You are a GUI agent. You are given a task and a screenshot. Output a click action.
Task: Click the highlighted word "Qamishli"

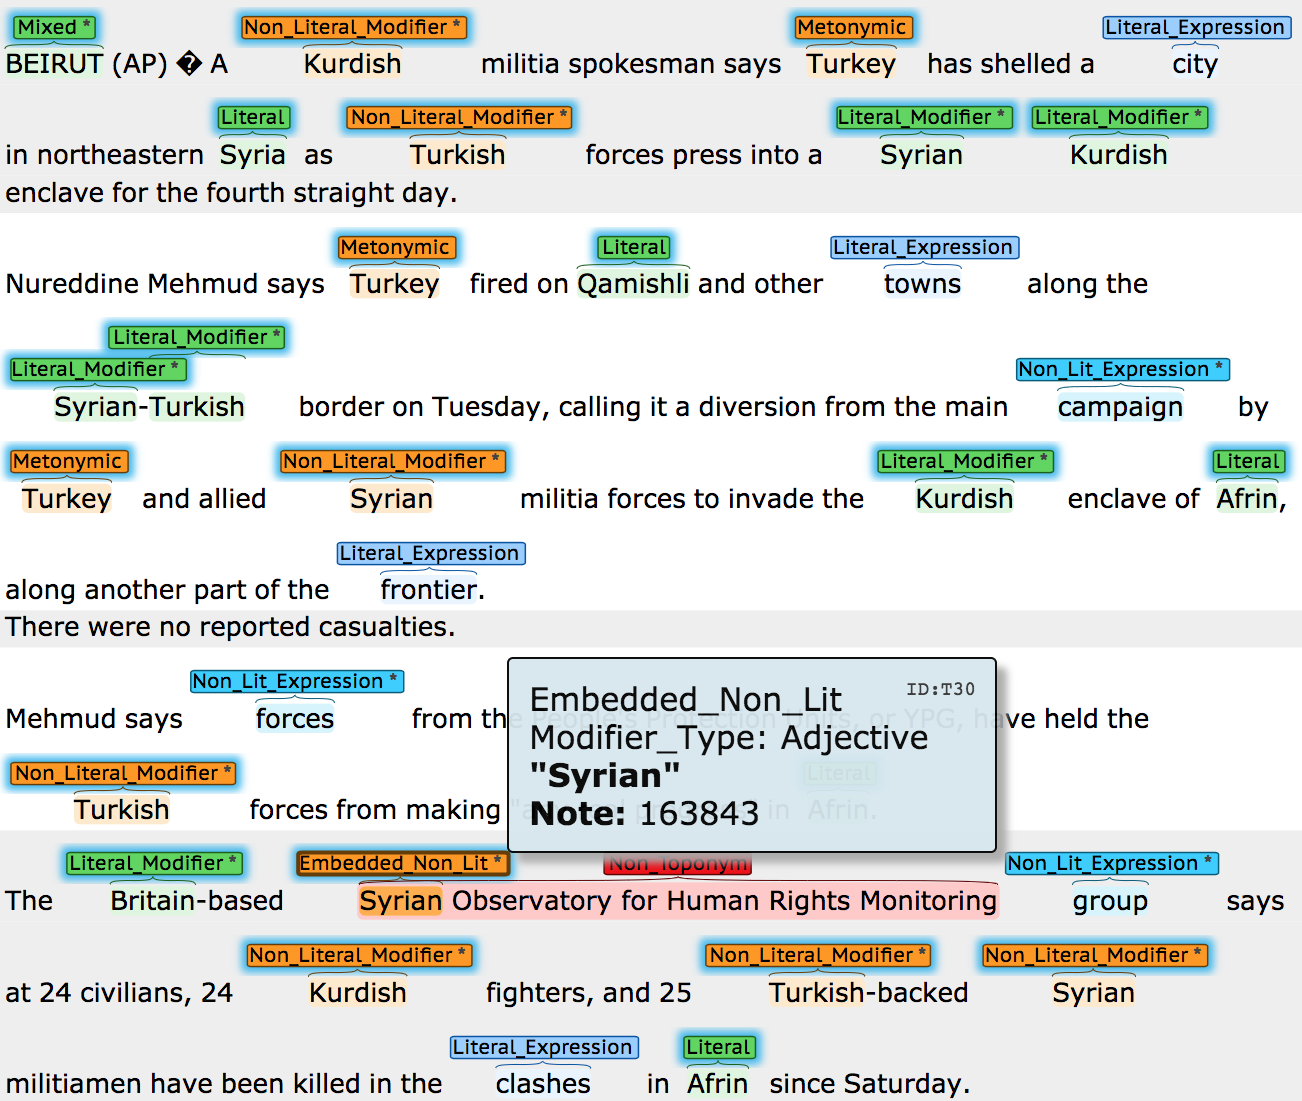click(x=633, y=284)
